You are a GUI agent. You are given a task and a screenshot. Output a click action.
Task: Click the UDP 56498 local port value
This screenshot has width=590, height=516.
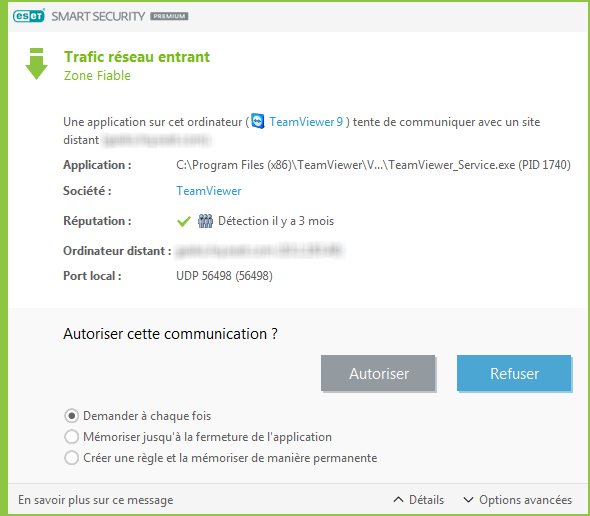(224, 276)
